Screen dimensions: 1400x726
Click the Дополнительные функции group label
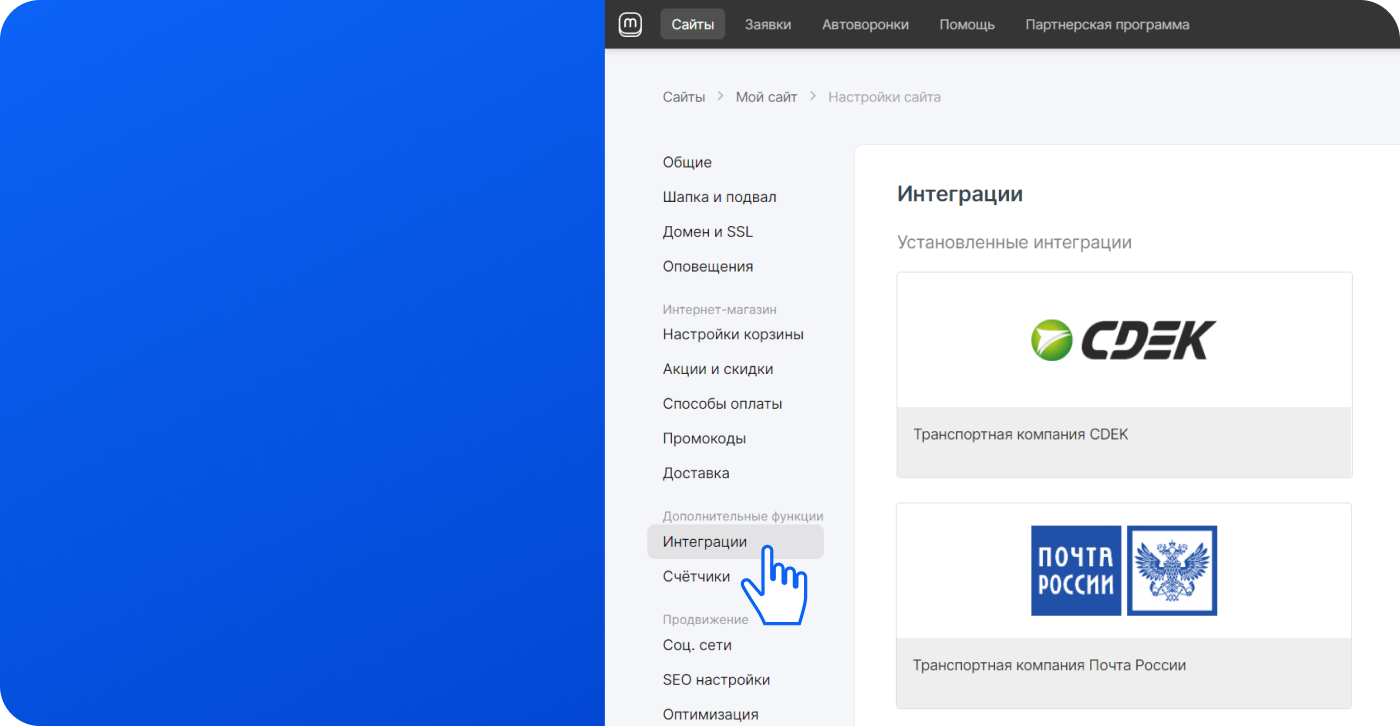pos(743,516)
